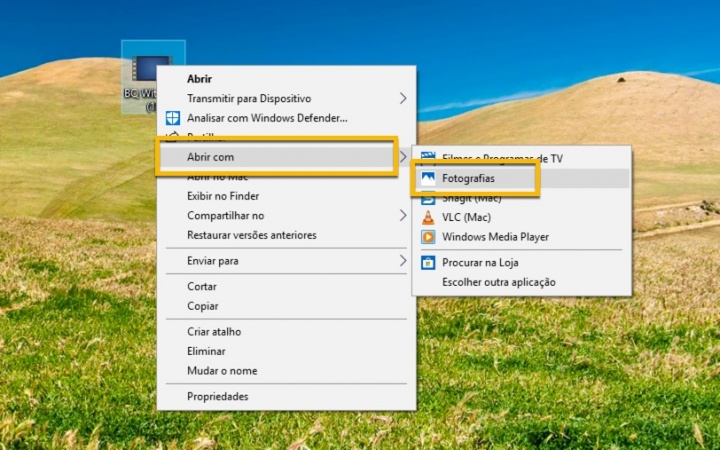
Task: Select Eliminar to delete the file
Action: [x=206, y=351]
